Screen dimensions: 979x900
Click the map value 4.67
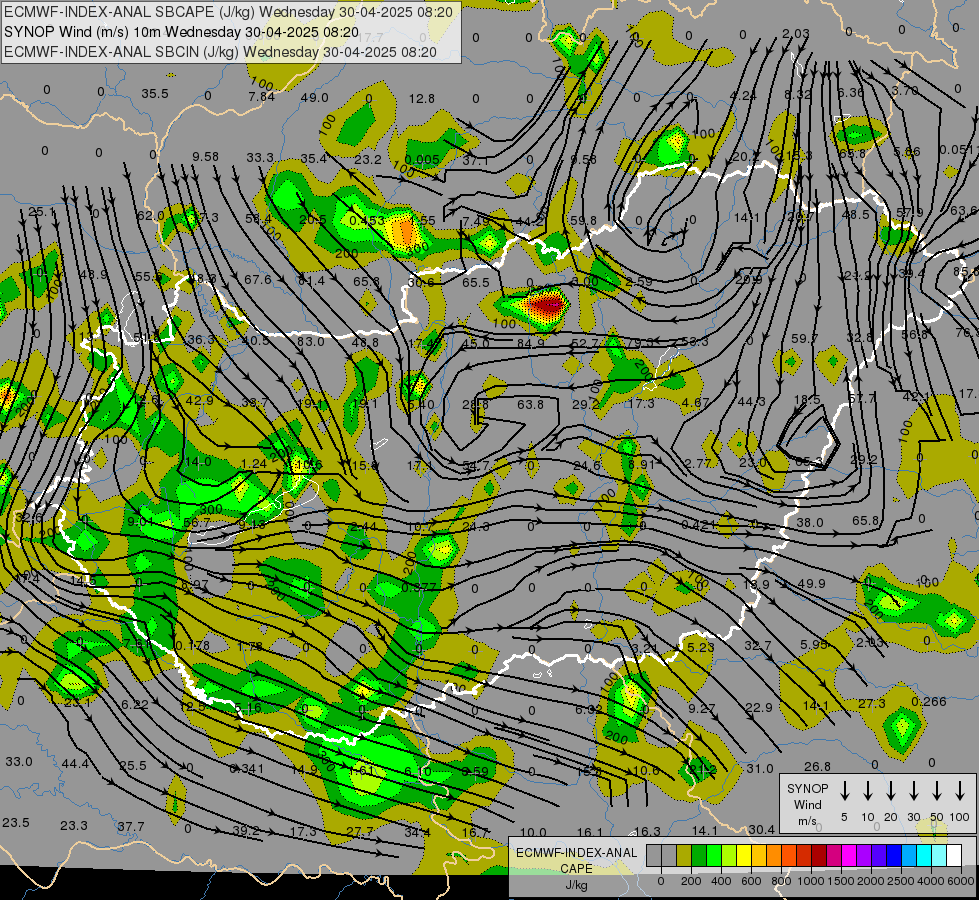pyautogui.click(x=695, y=403)
